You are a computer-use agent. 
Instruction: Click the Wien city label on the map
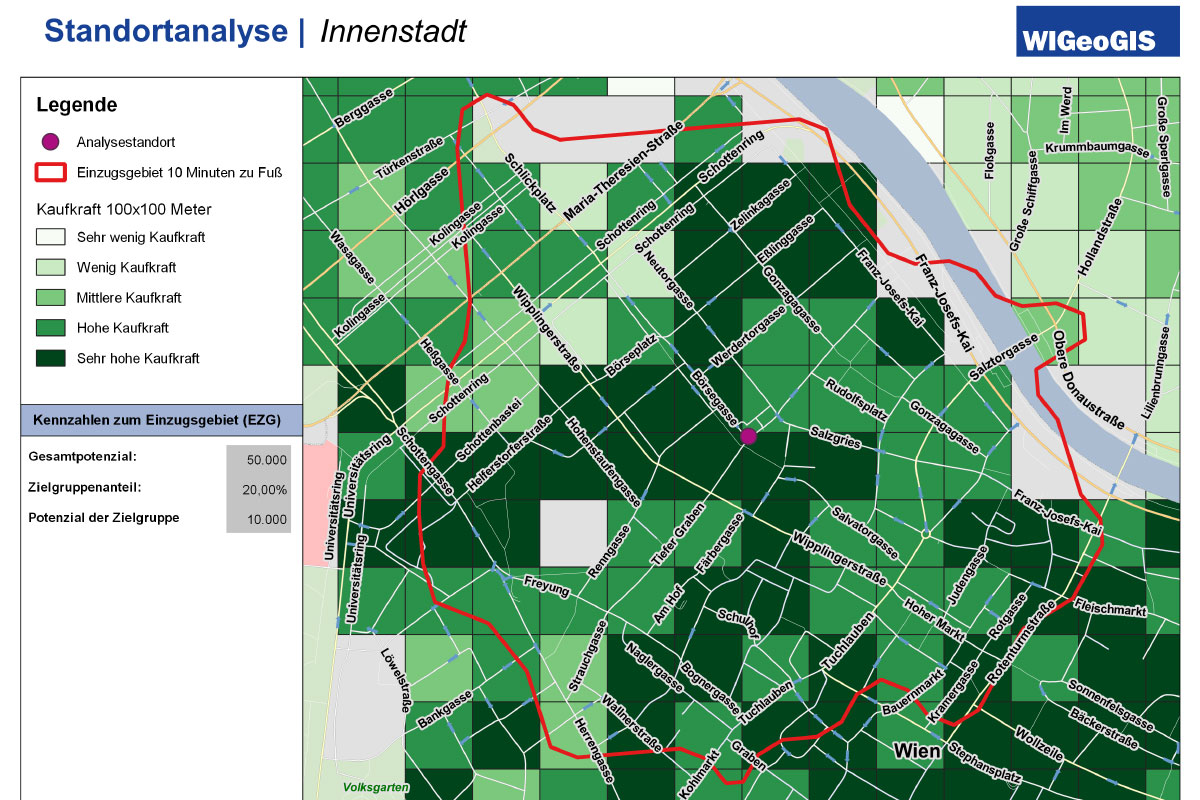pyautogui.click(x=917, y=750)
